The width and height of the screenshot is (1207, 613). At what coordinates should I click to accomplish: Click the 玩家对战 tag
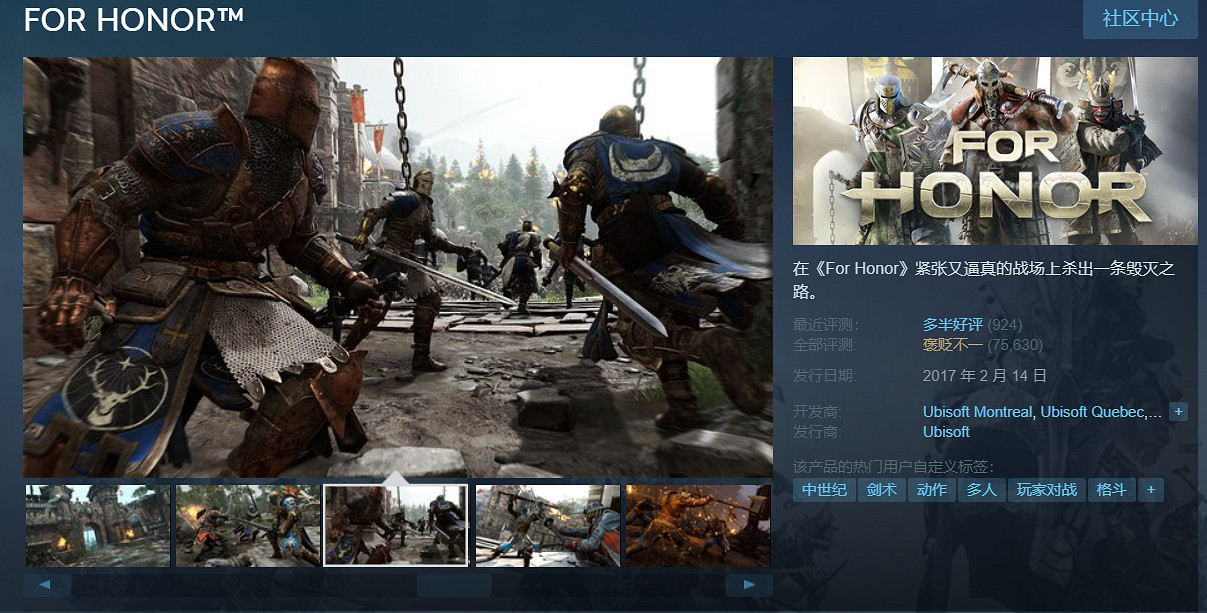tap(1046, 490)
